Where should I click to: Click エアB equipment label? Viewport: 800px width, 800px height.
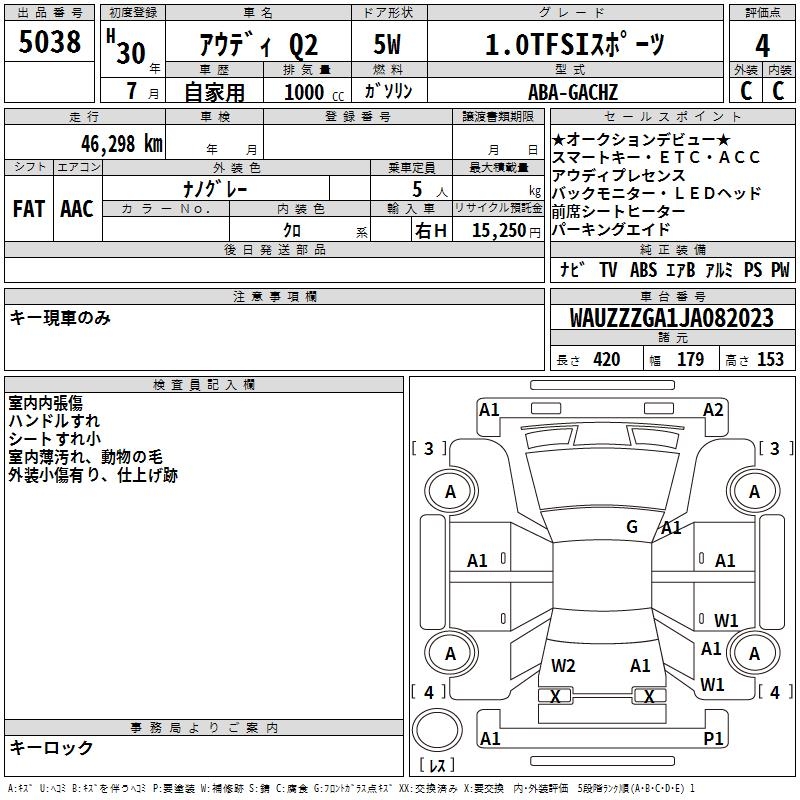tap(680, 269)
